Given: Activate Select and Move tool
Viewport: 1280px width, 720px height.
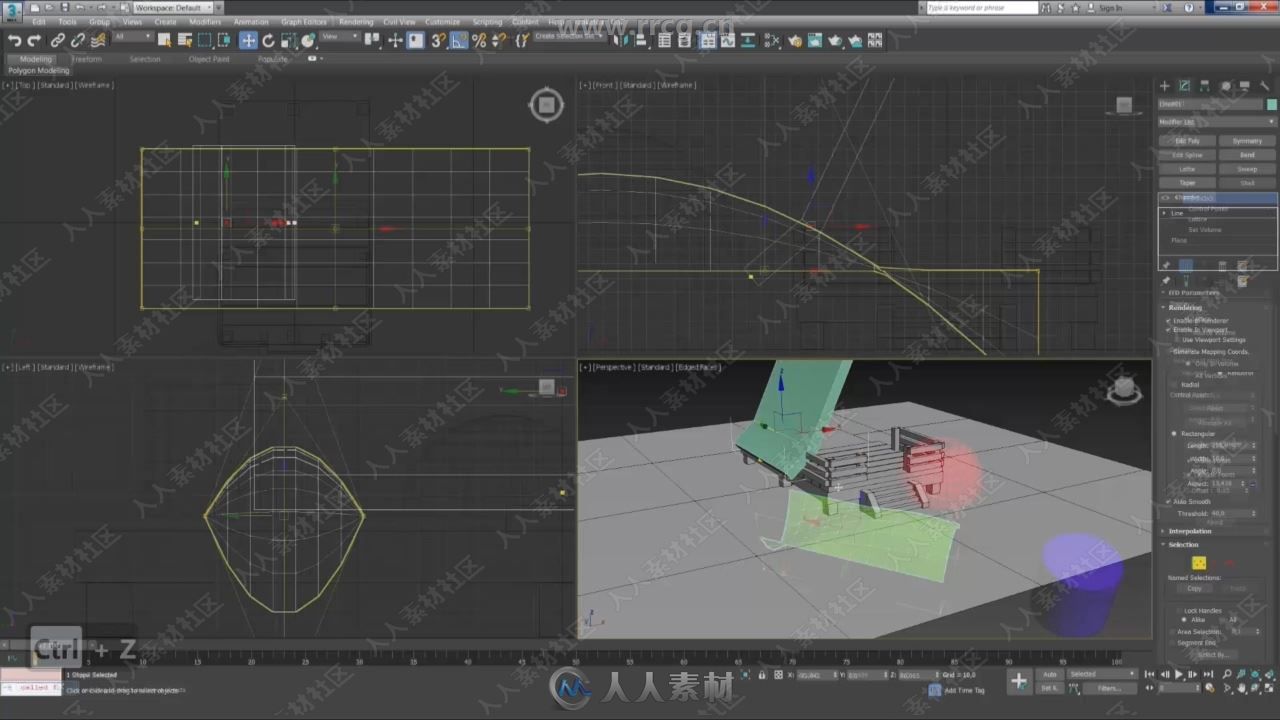Looking at the screenshot, I should click(248, 40).
